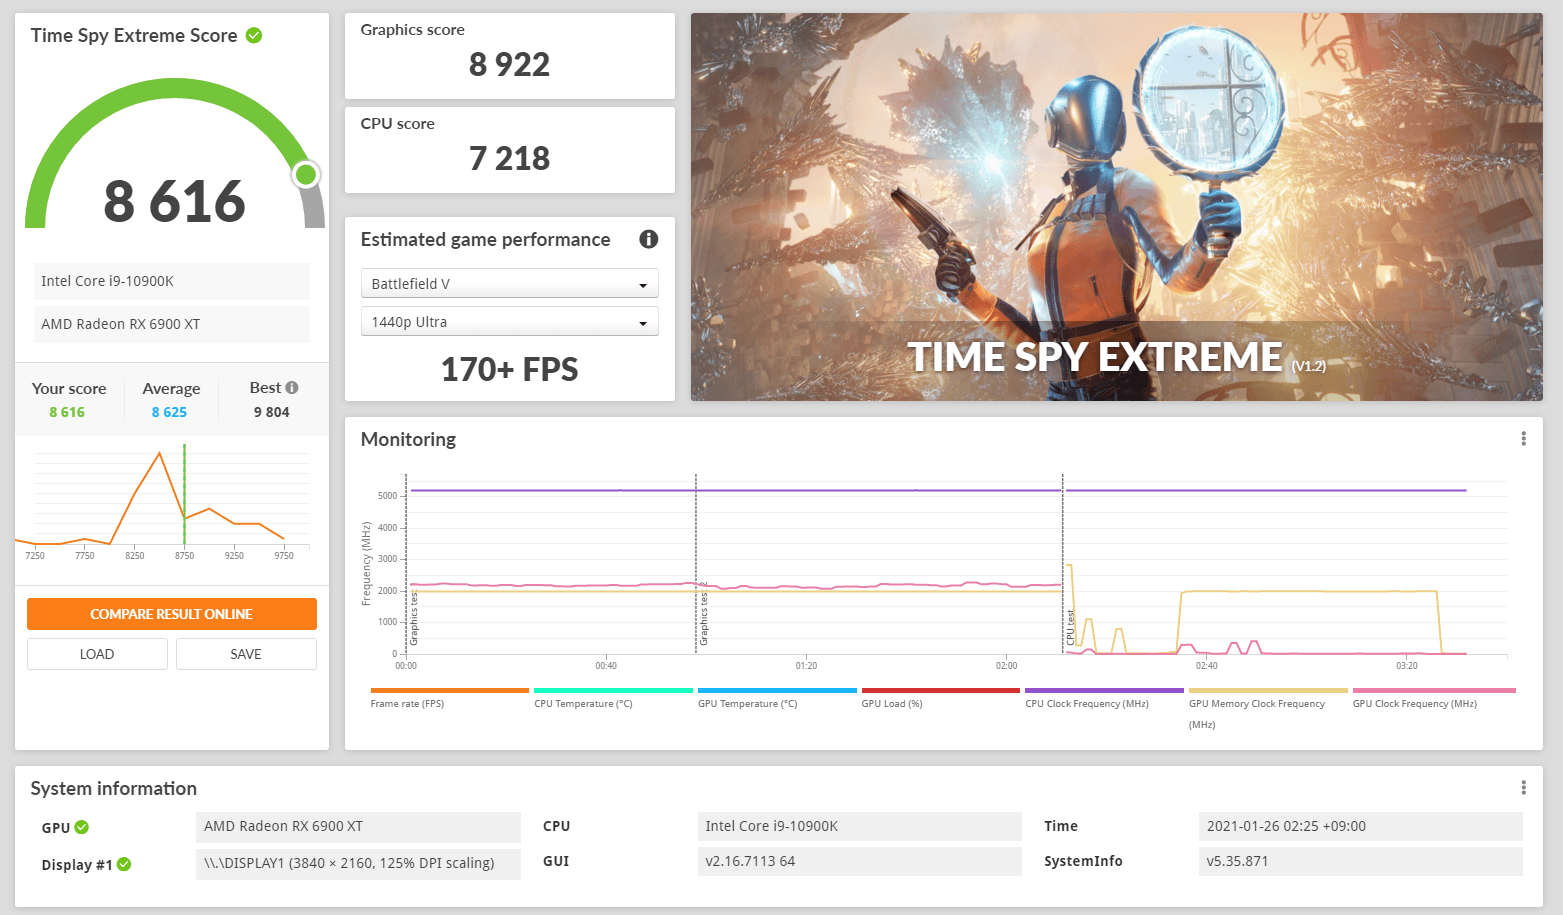This screenshot has height=915, width=1563.
Task: Click the Time Spy Extreme Score title
Action: point(134,35)
